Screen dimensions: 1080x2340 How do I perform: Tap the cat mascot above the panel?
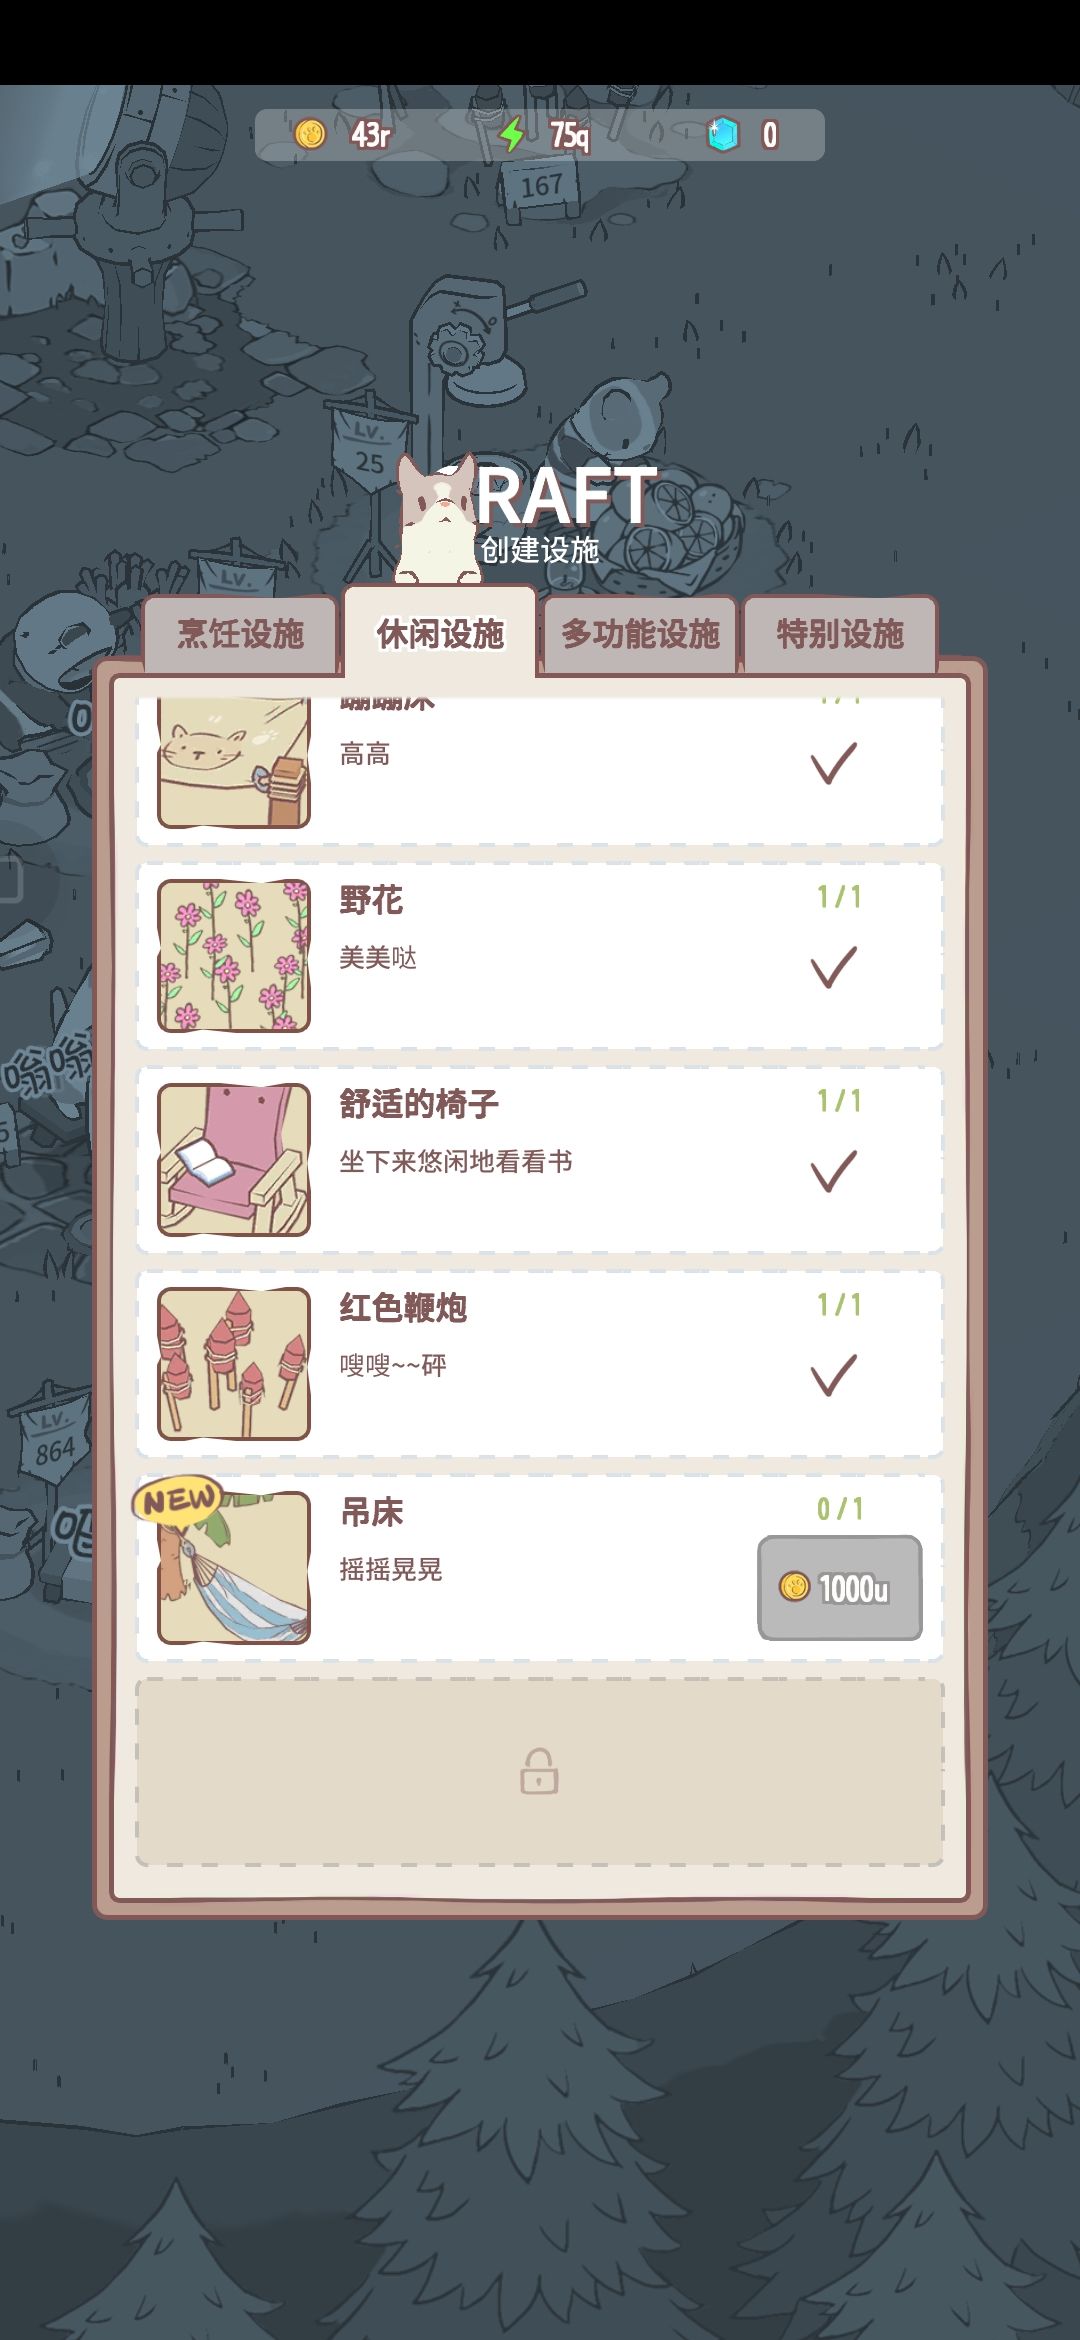click(x=437, y=520)
